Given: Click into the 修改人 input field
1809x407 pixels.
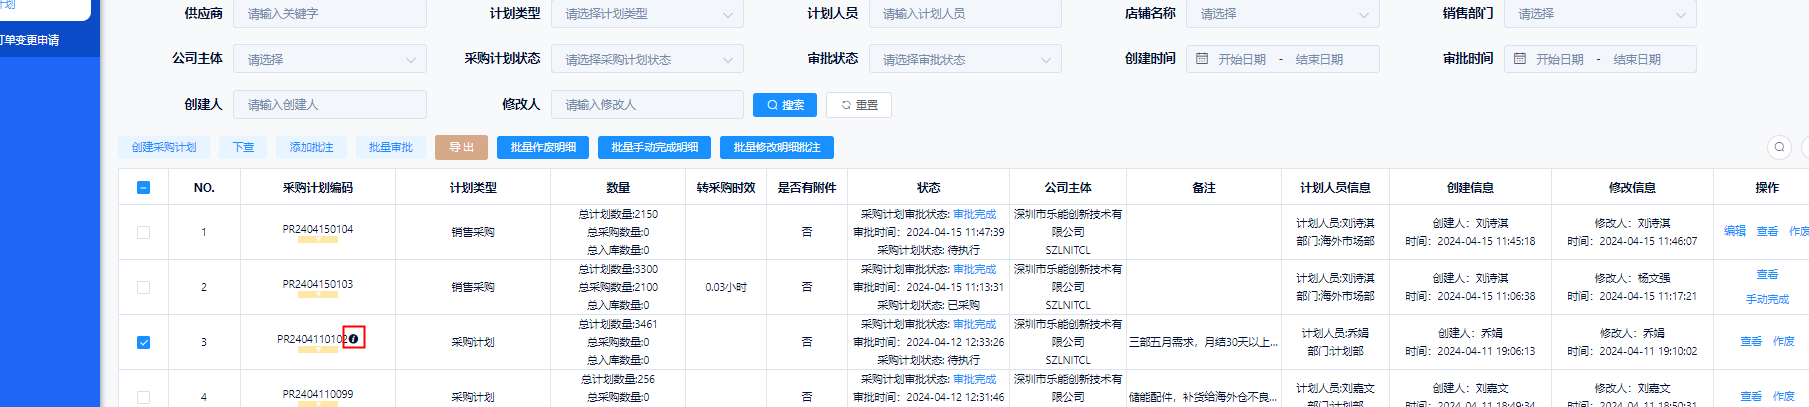Looking at the screenshot, I should 647,105.
